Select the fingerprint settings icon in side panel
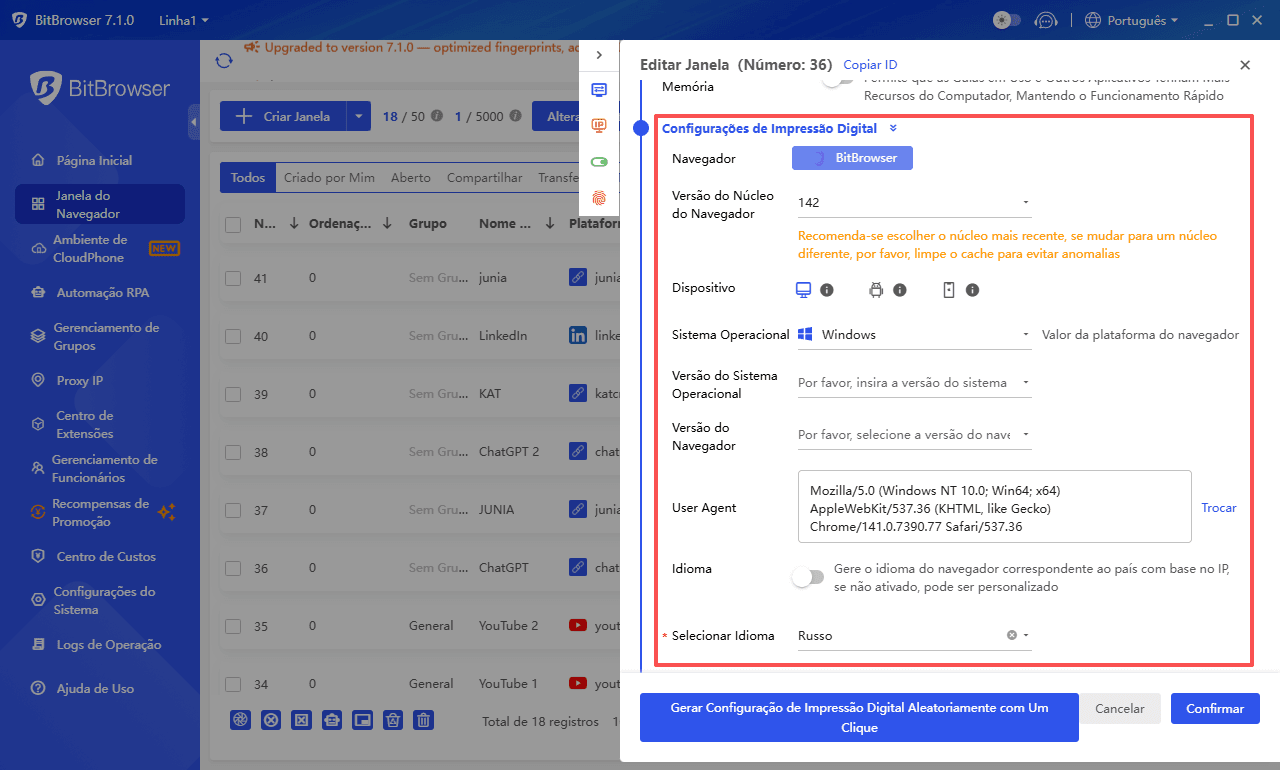 [599, 198]
